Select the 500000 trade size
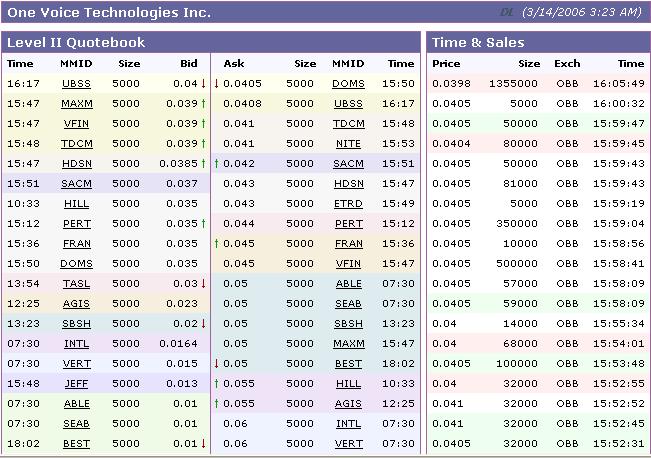Image resolution: width=651 pixels, height=458 pixels. coord(517,264)
